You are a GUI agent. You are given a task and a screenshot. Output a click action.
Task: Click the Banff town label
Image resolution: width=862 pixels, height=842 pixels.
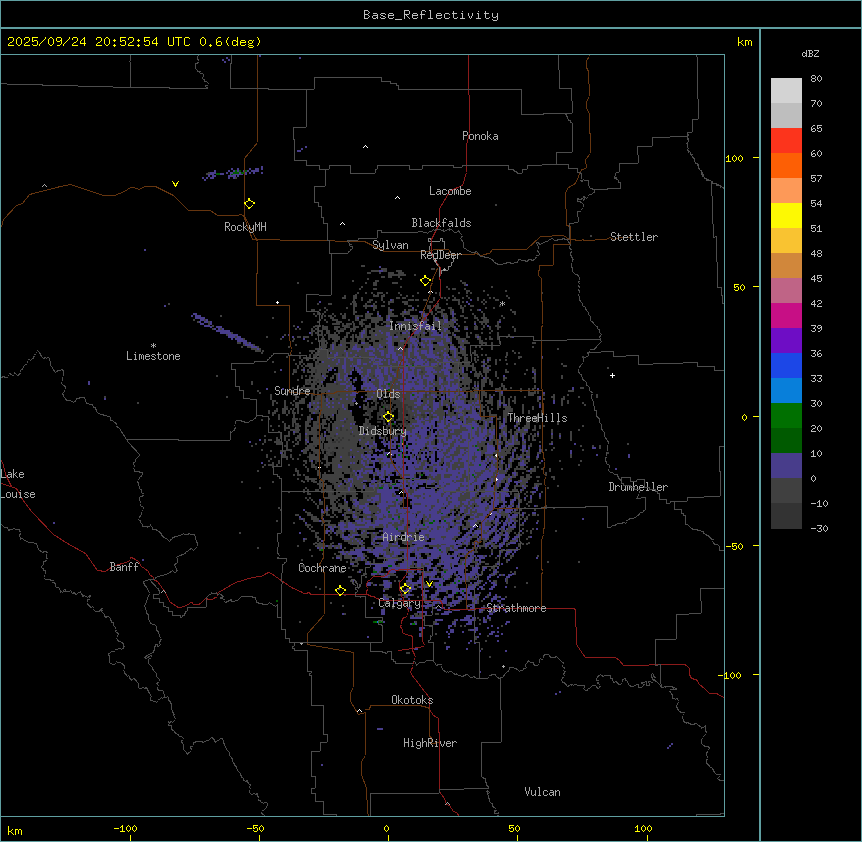click(124, 567)
